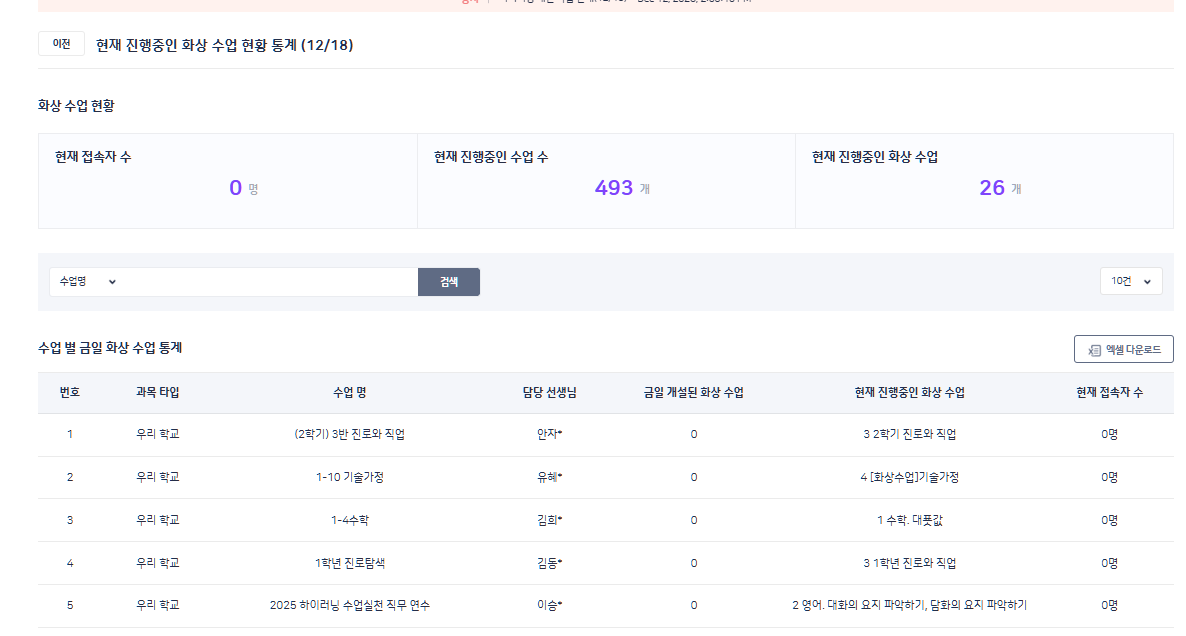Click teacher name 안자* in first row

549,435
